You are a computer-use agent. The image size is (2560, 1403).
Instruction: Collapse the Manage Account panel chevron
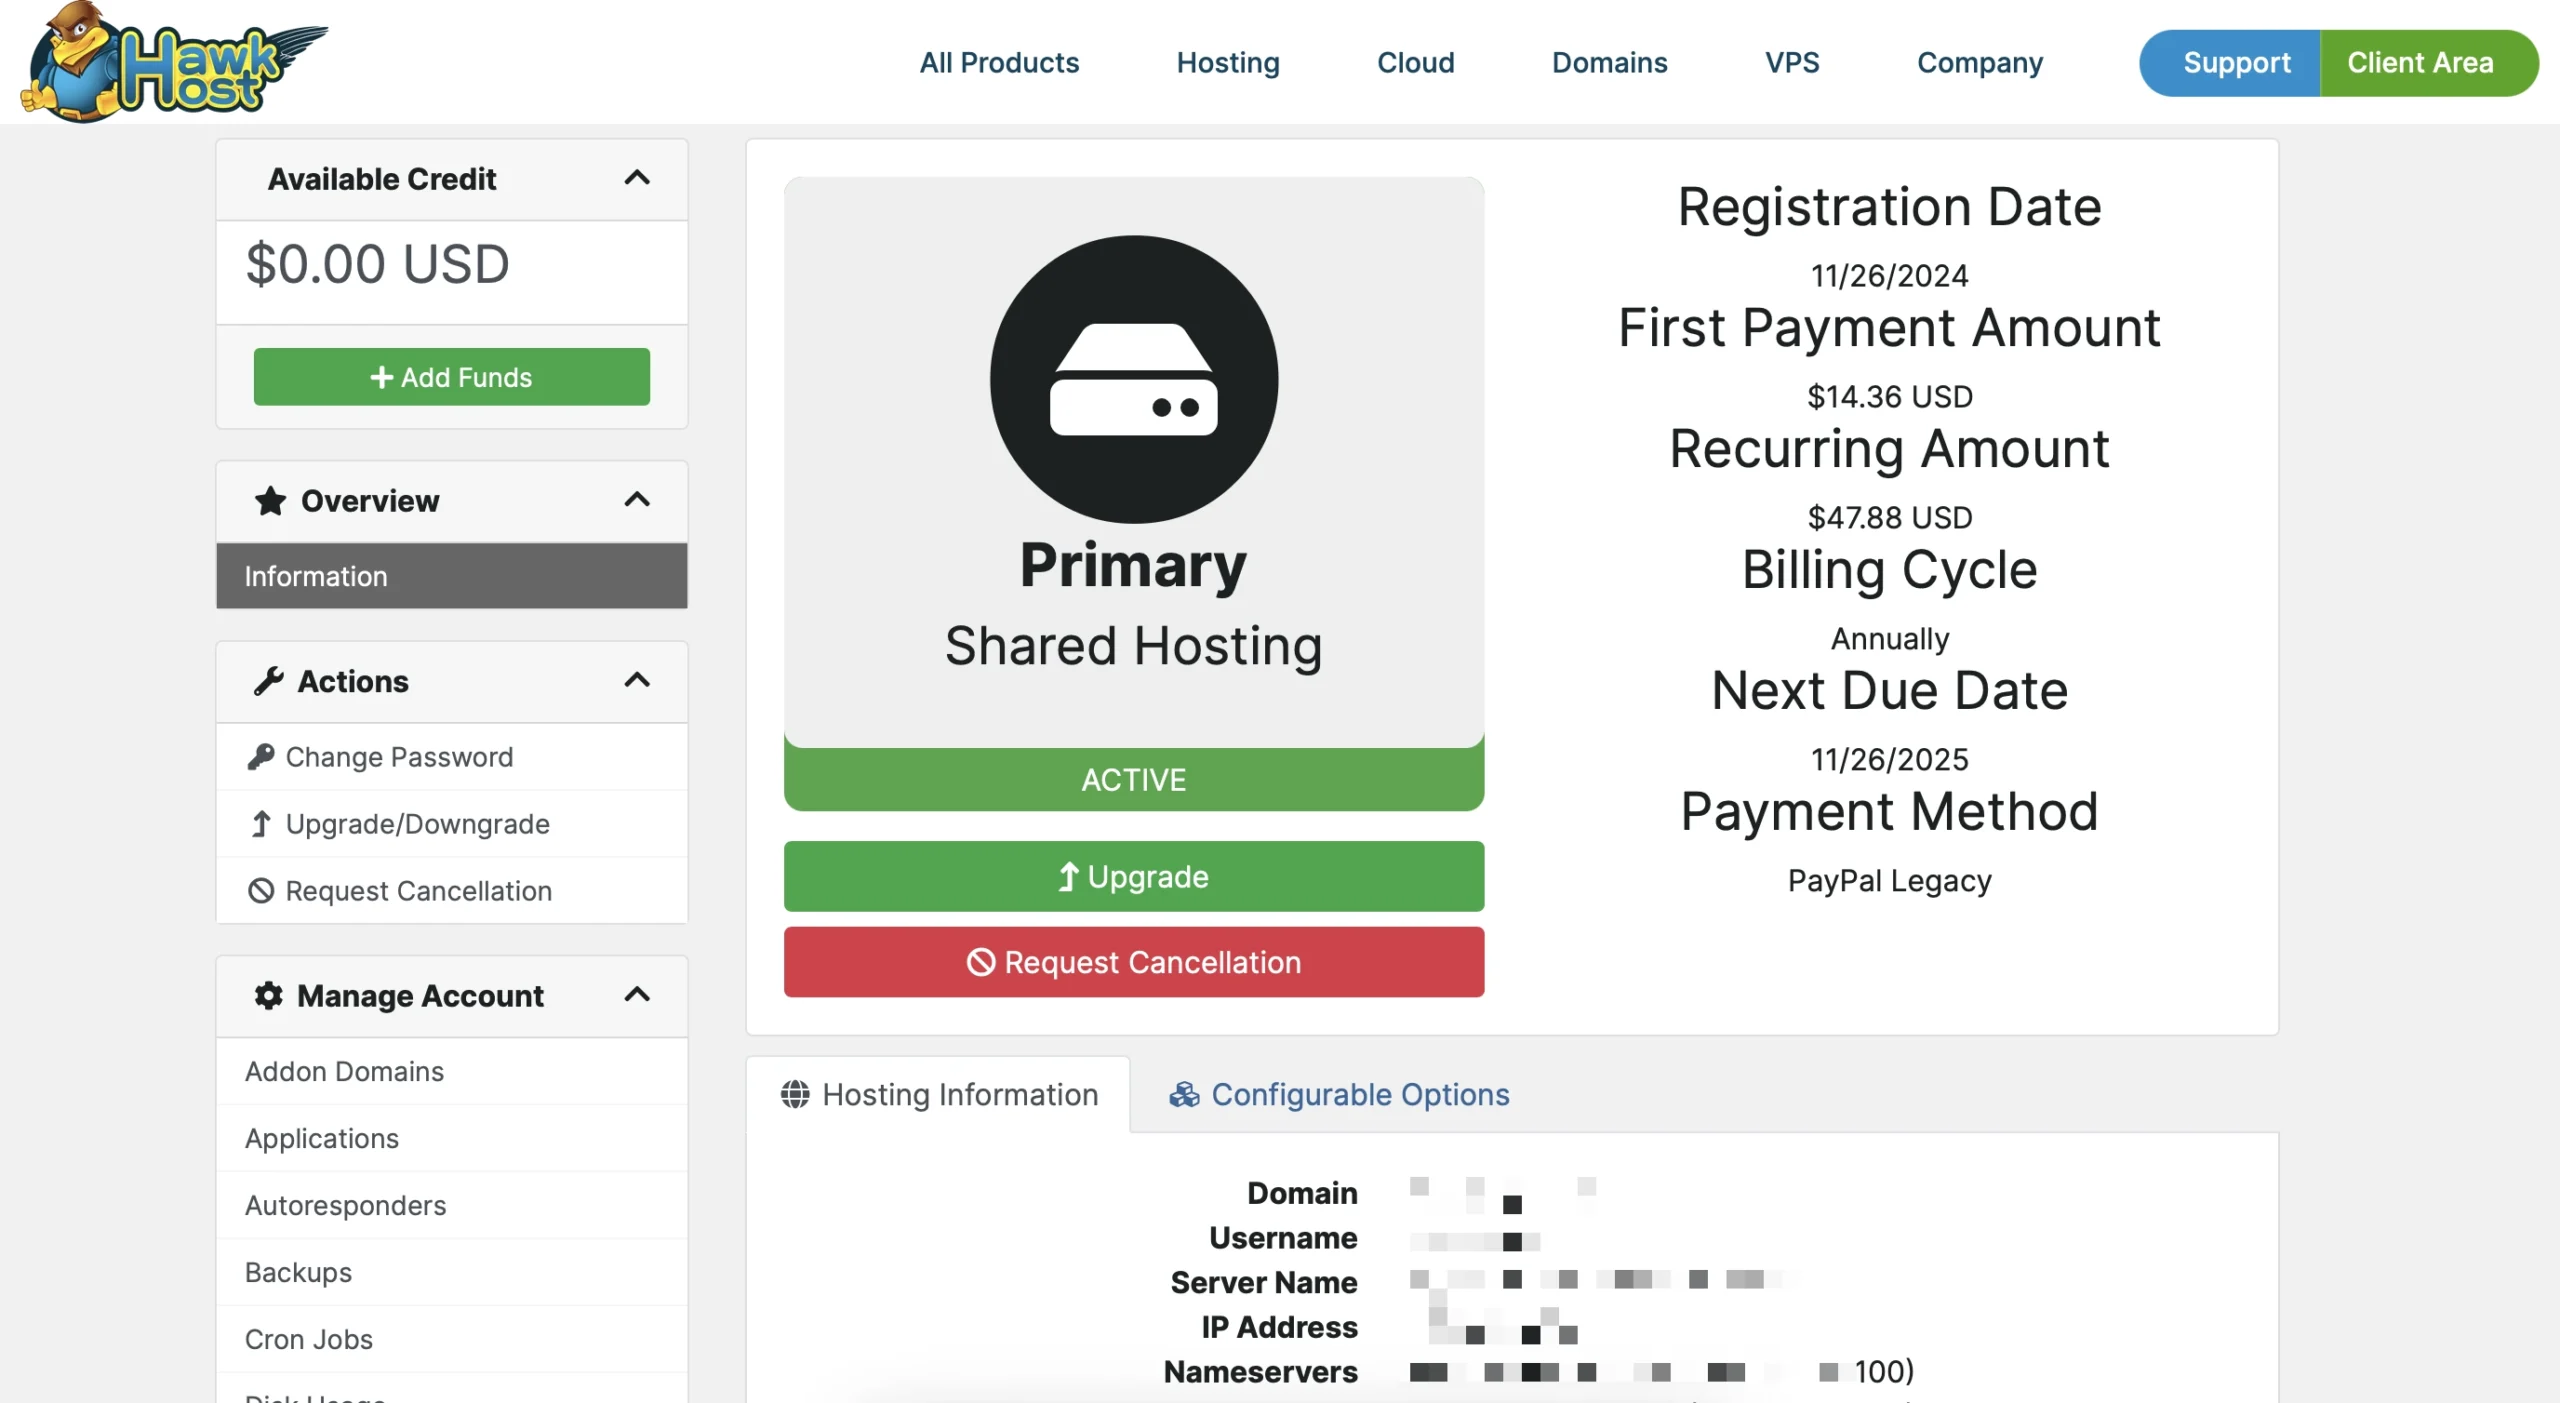637,995
